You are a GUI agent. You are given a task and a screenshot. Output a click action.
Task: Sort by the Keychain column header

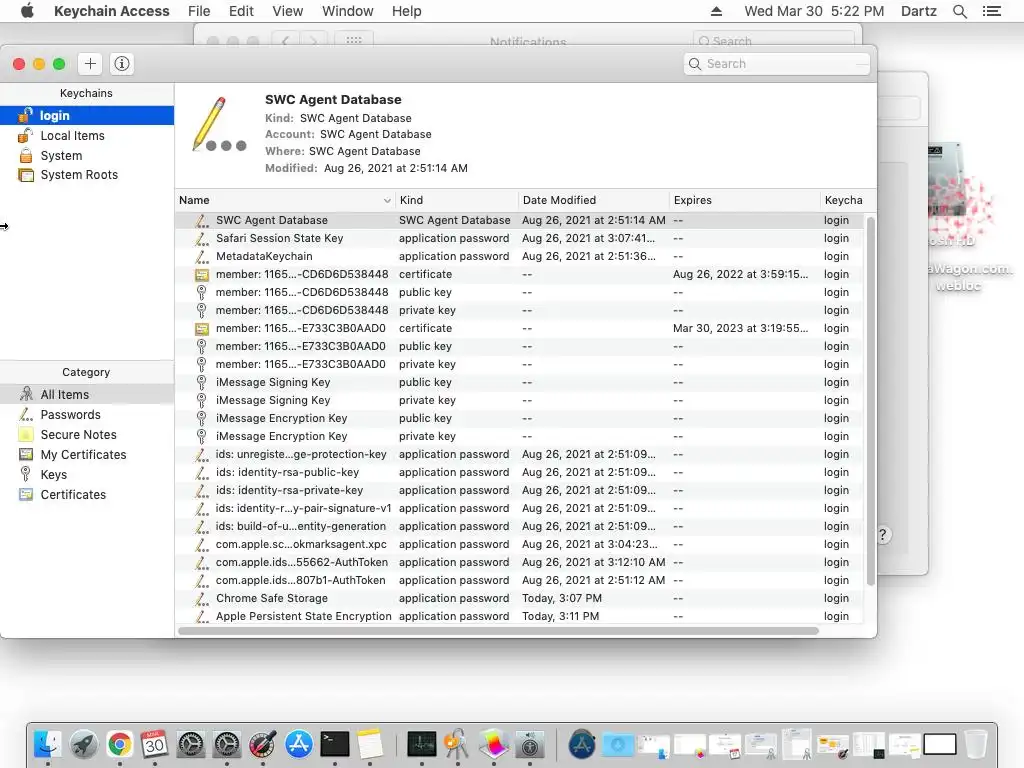pos(848,200)
